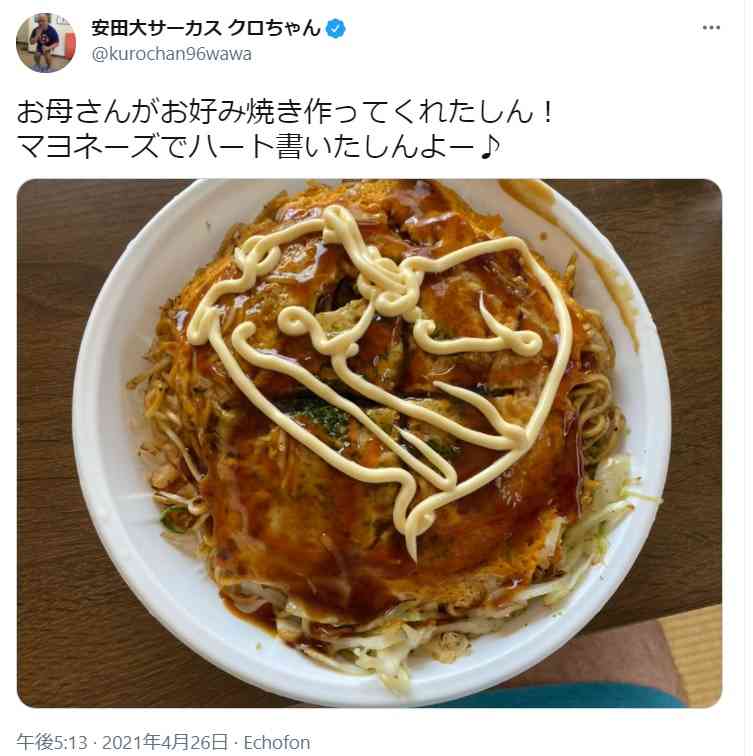The image size is (753, 756).
Task: Open the @kurochan96wawa handle link
Action: 172,54
